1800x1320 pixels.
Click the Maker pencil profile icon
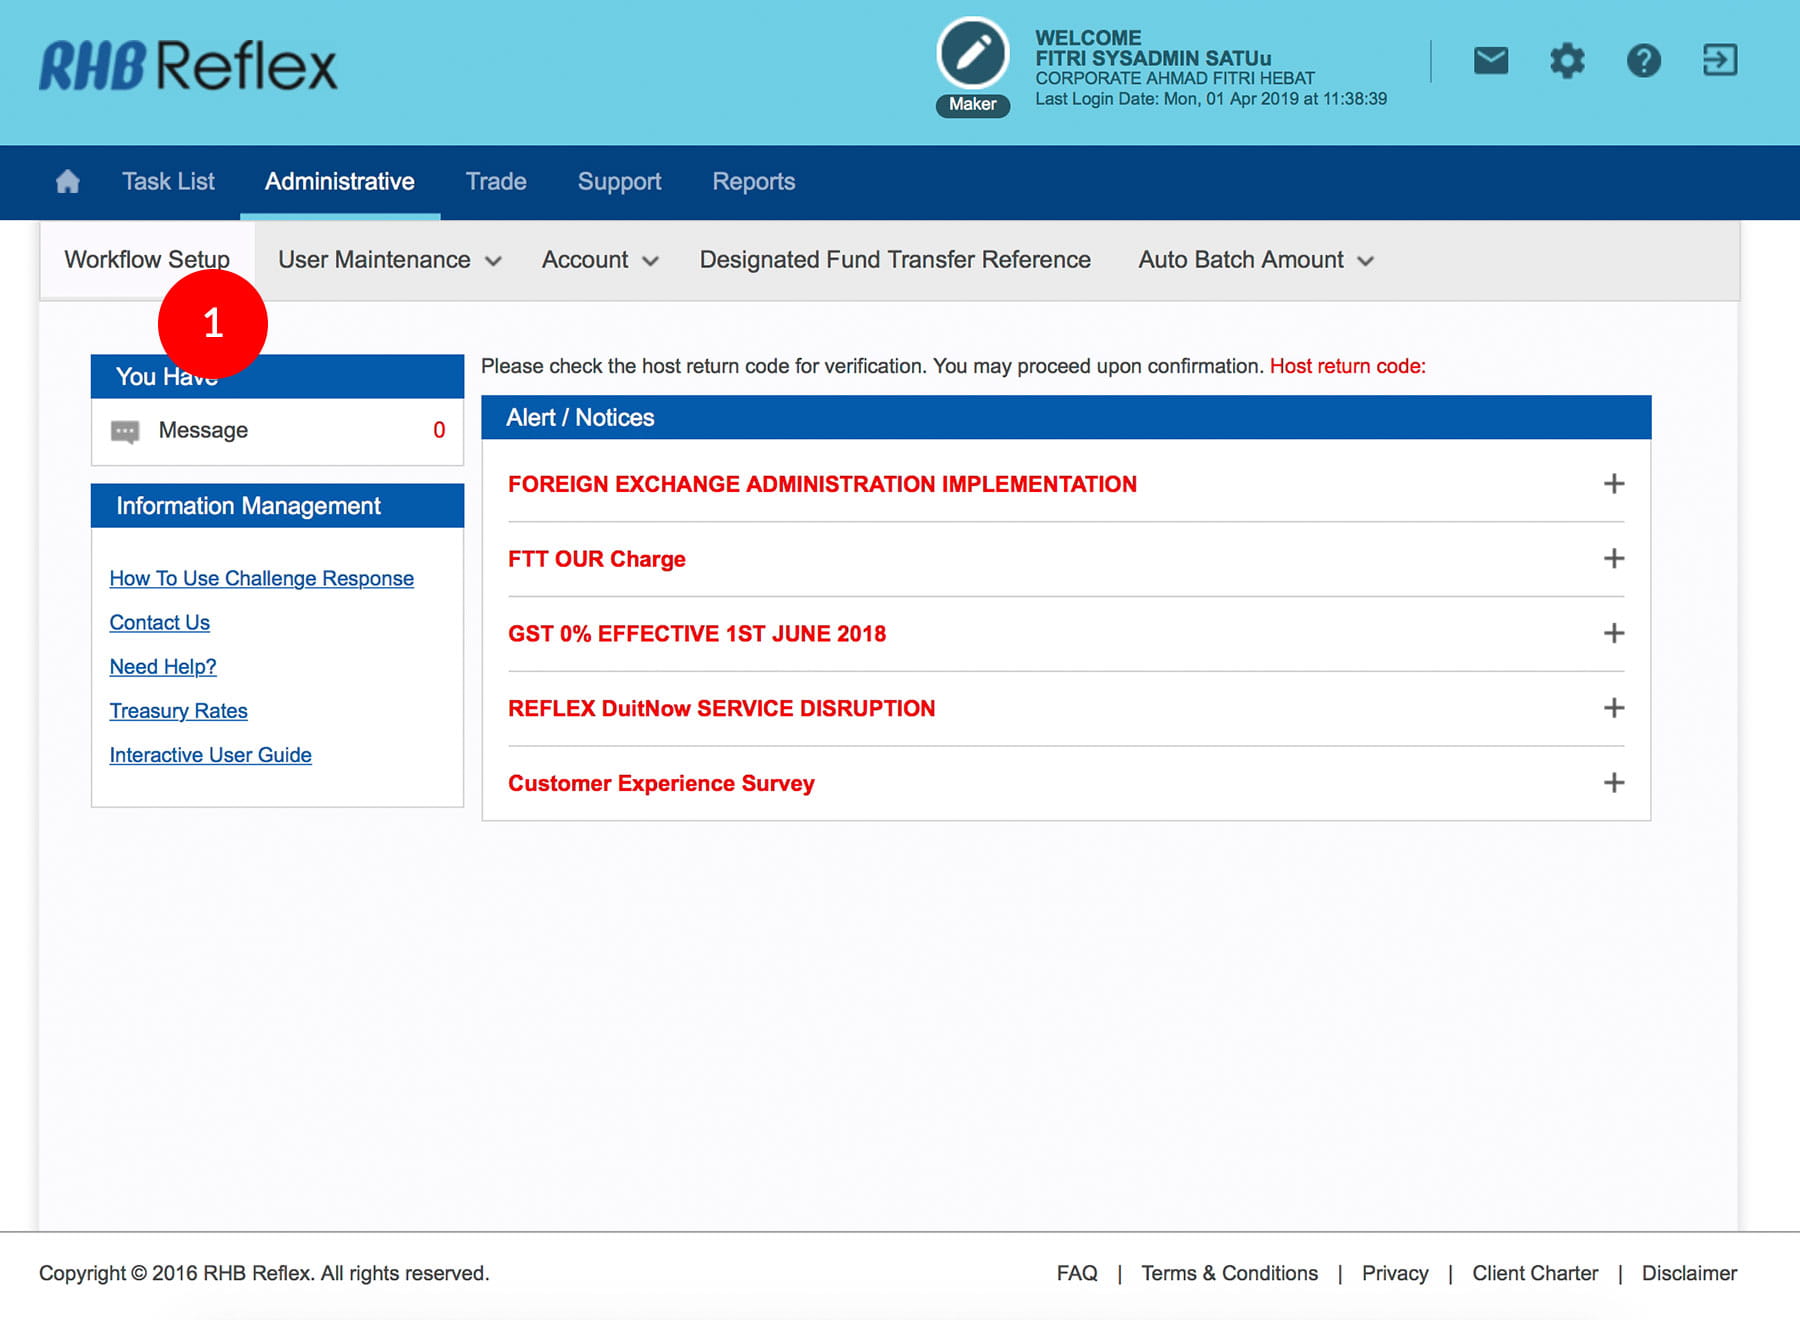point(972,53)
